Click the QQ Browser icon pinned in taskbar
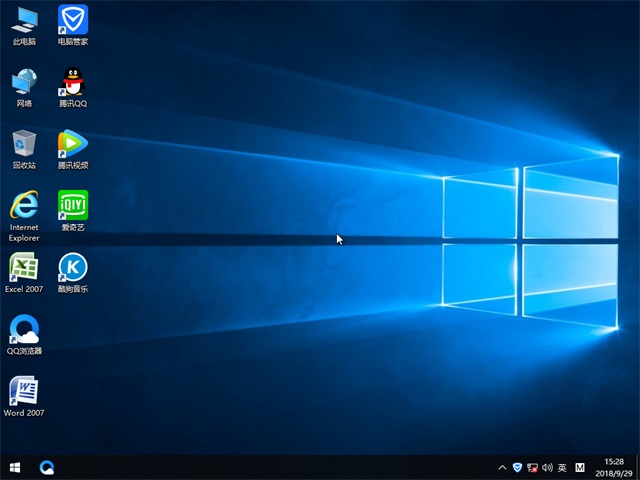The image size is (640, 480). point(46,467)
